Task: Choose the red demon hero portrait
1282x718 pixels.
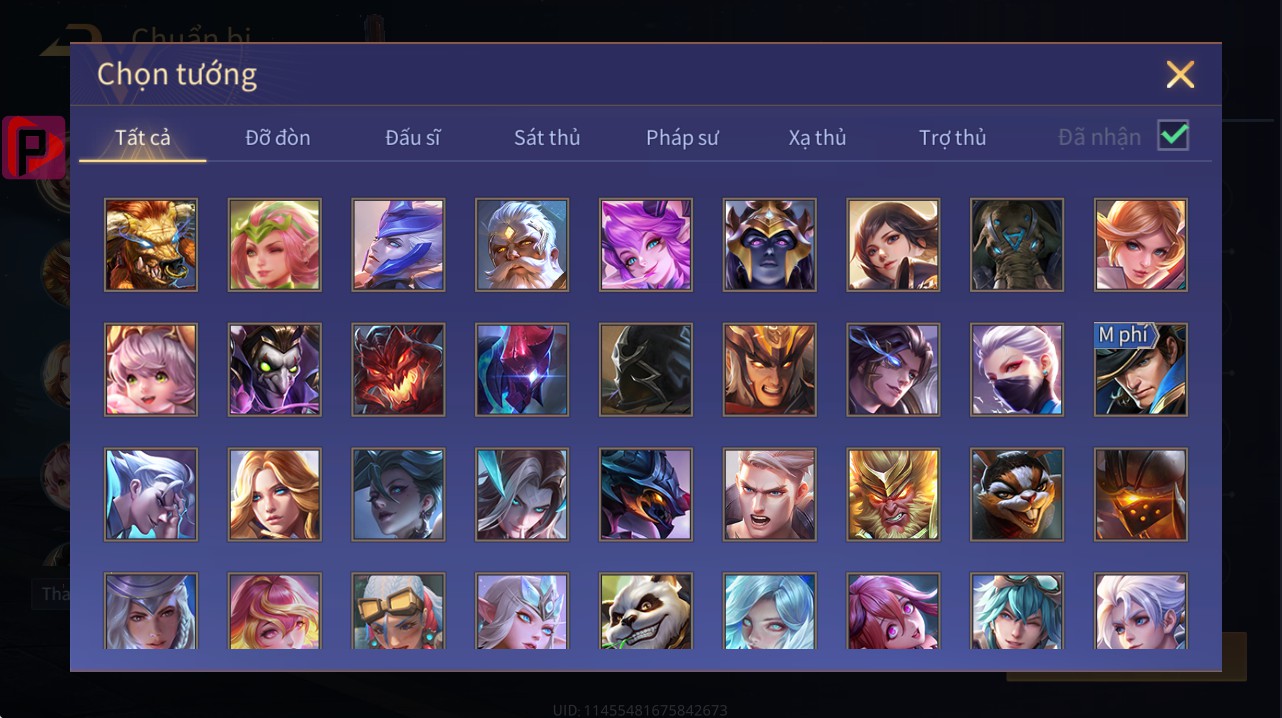Action: pos(398,369)
